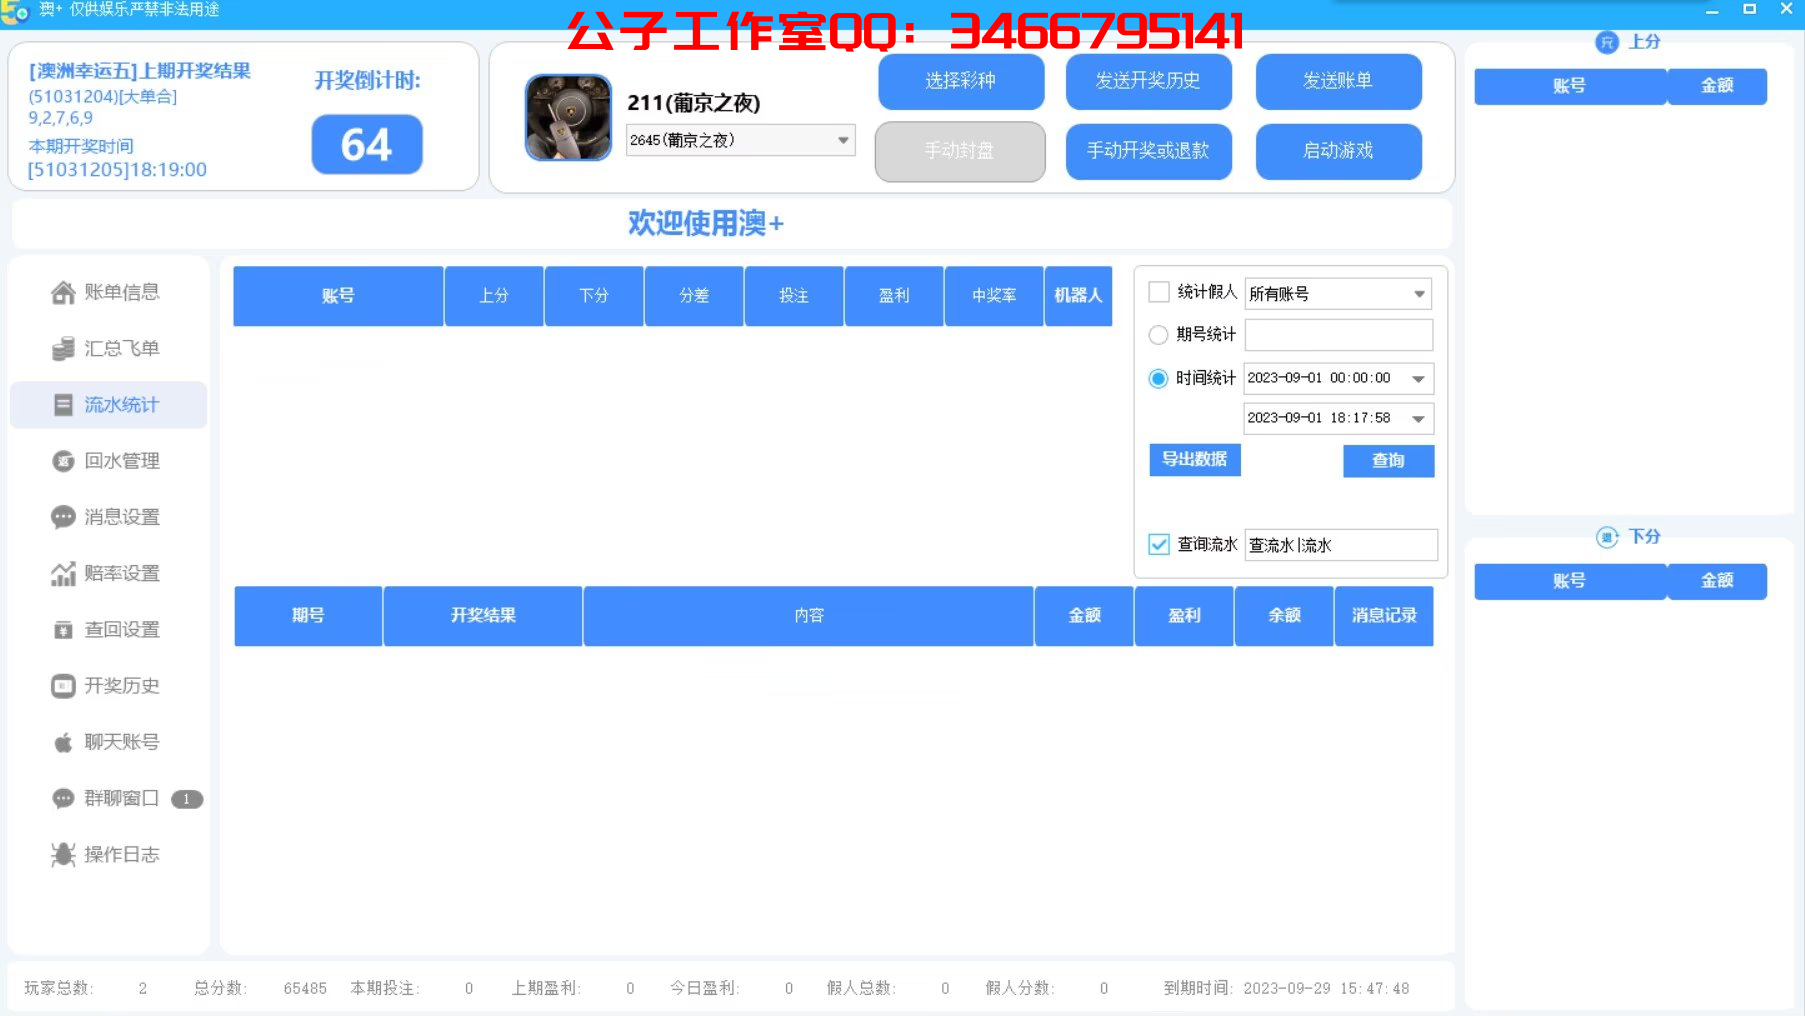Click the list icon beside 流水统计
Viewport: 1805px width, 1016px height.
(63, 405)
